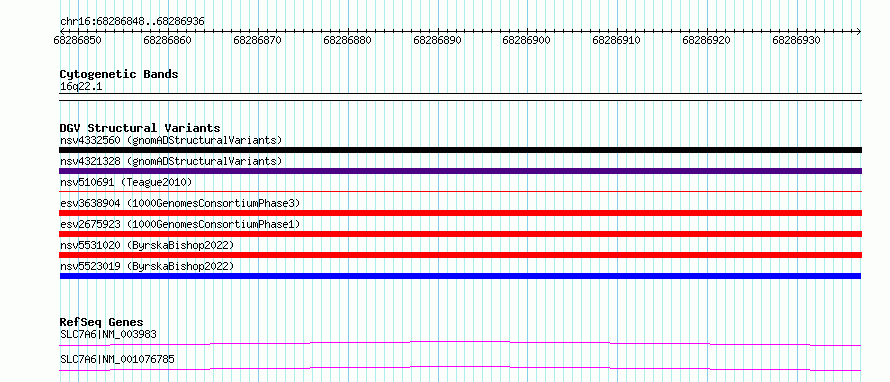Click the nsv5531020 (ByrskaBishop2022) label
Screen dimensions: 890x382
(x=146, y=245)
